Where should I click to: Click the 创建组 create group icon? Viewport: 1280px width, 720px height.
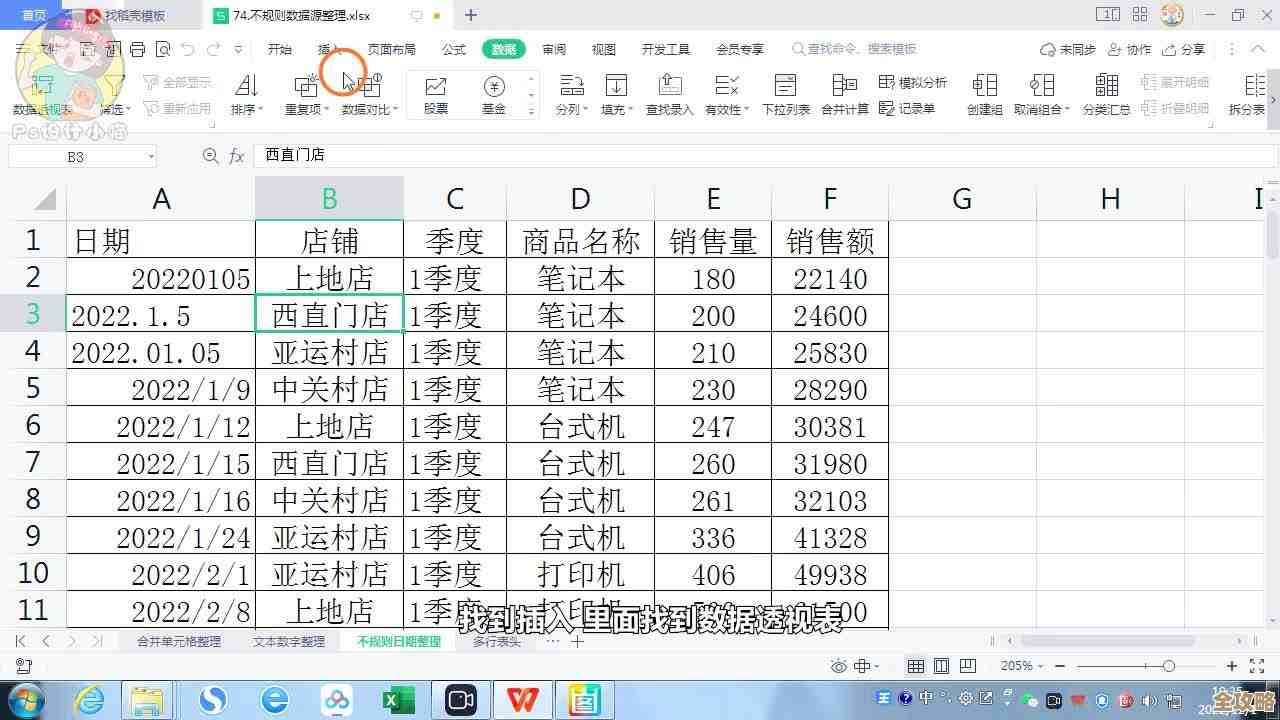[x=984, y=95]
